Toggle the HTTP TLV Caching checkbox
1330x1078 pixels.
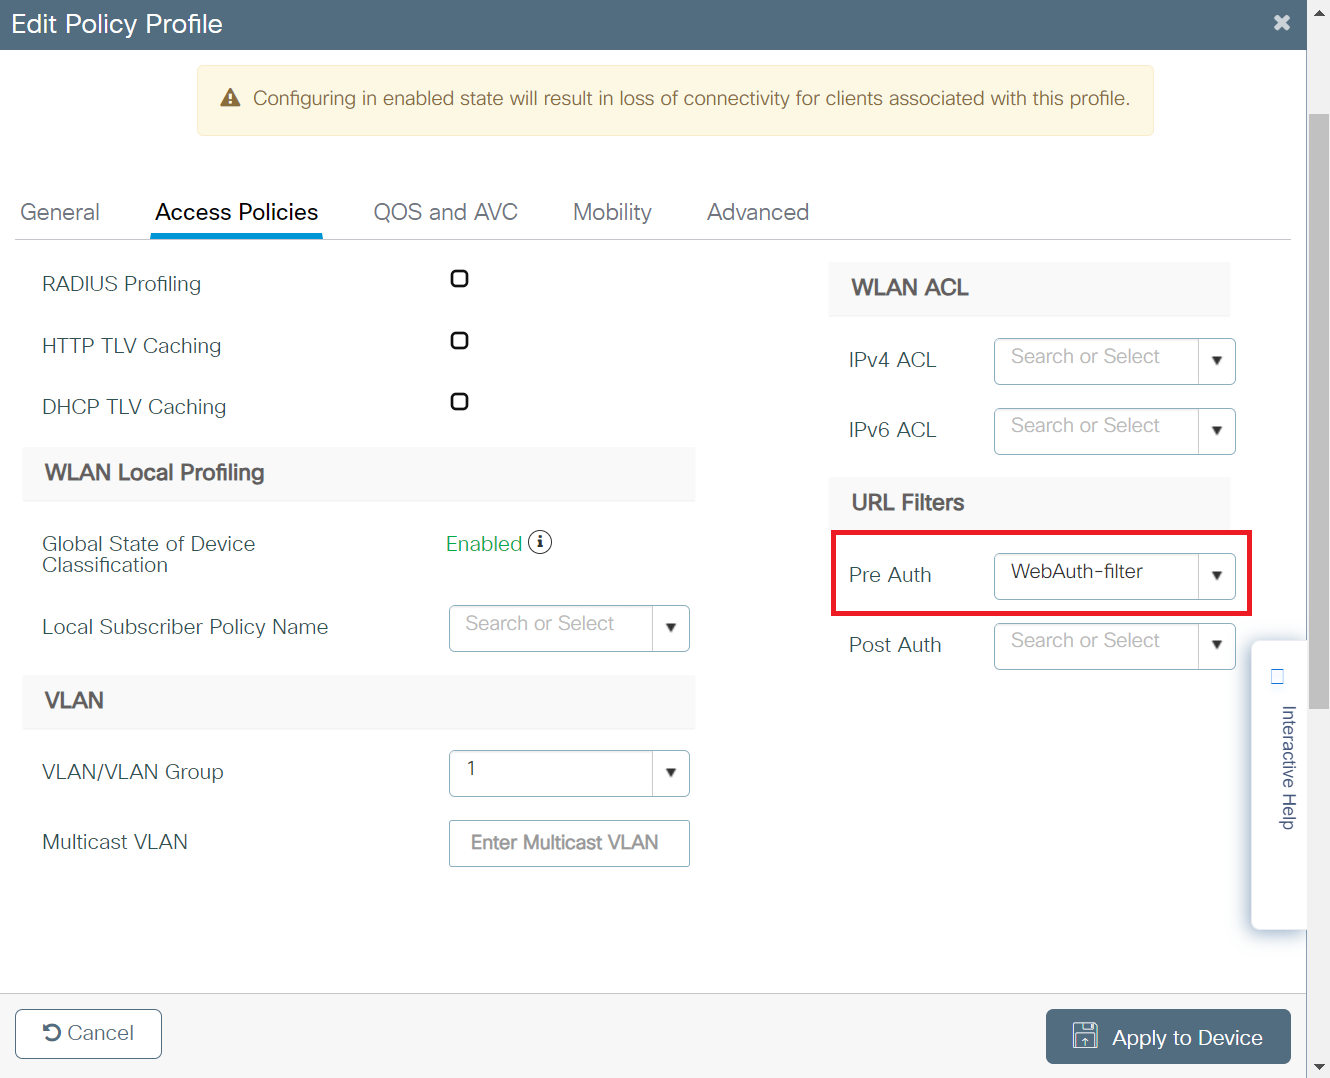point(459,341)
